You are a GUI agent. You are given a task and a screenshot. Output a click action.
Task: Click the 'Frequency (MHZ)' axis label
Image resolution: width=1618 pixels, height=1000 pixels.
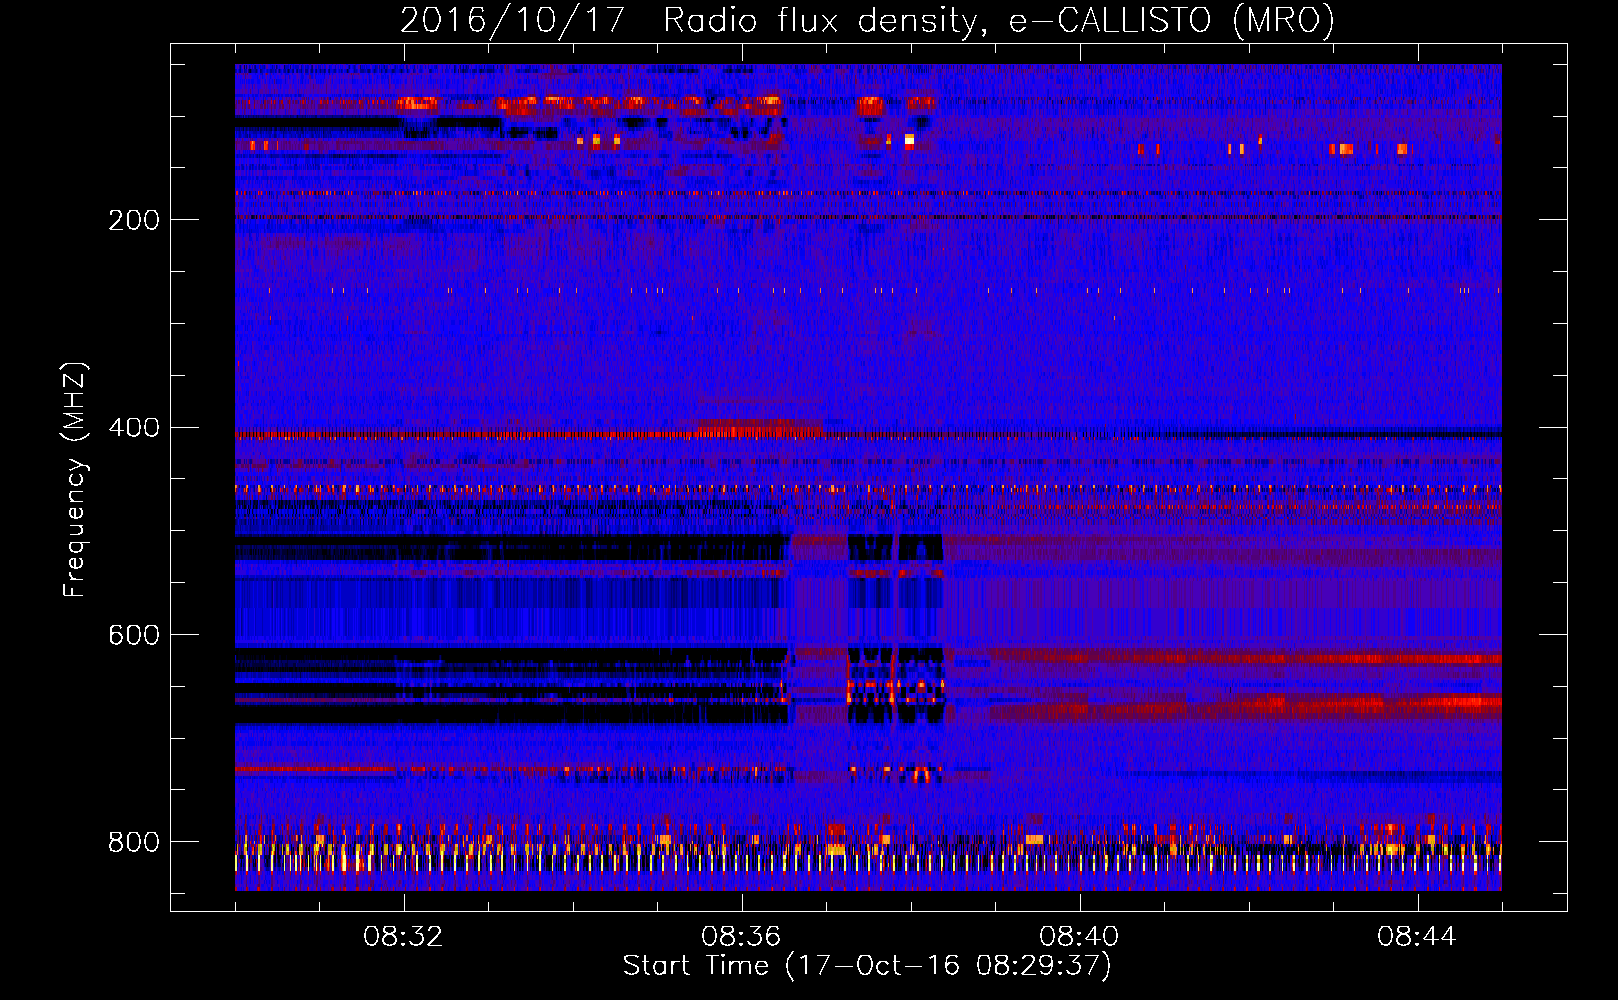click(74, 479)
